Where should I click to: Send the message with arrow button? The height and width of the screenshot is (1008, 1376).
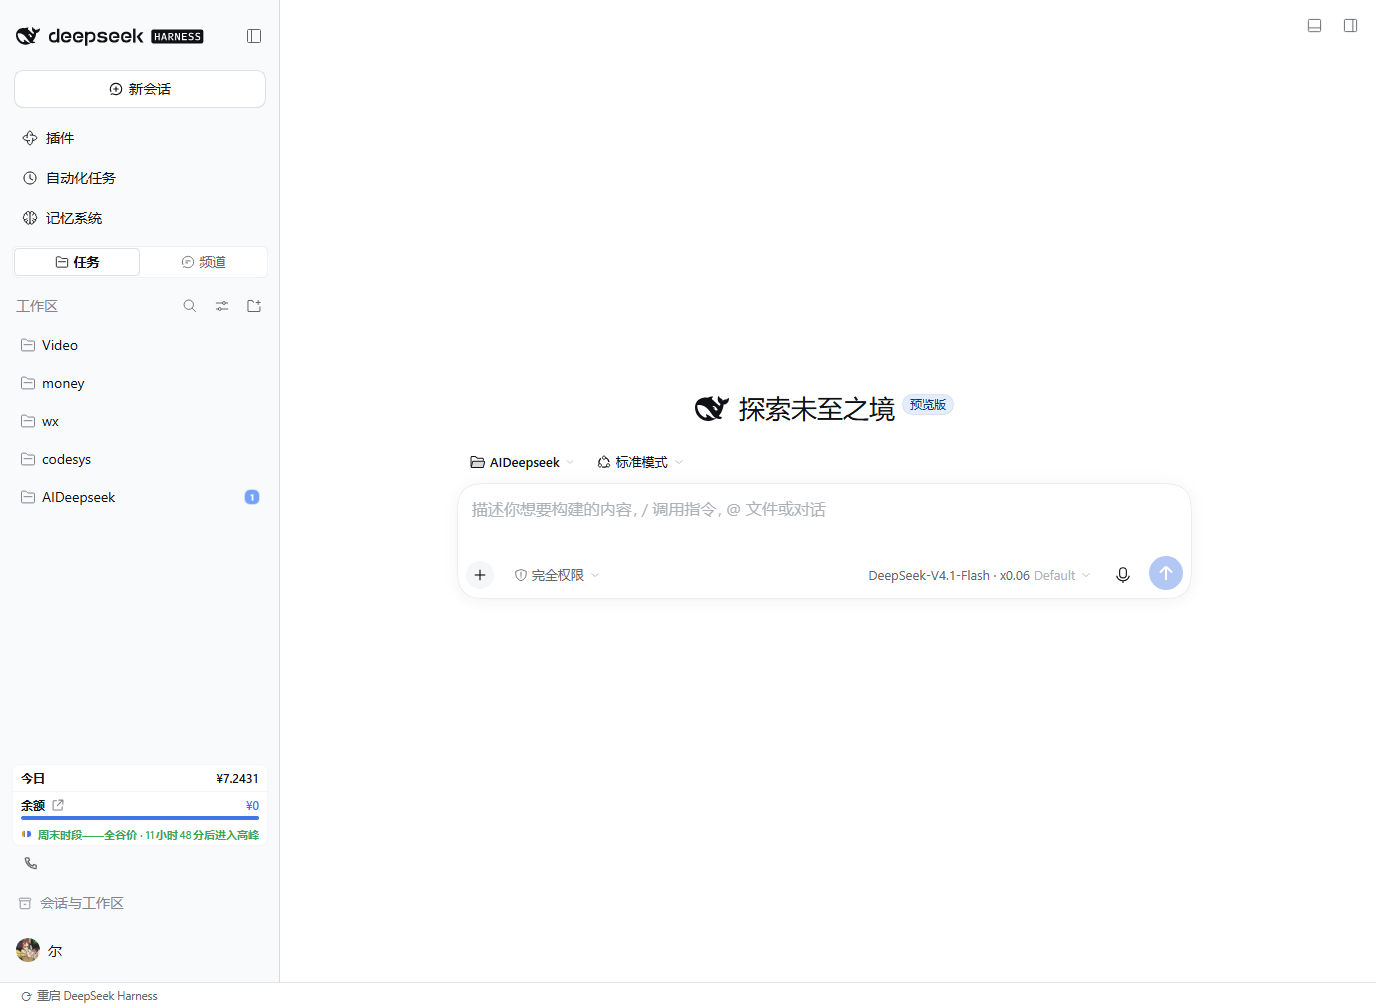[1166, 573]
